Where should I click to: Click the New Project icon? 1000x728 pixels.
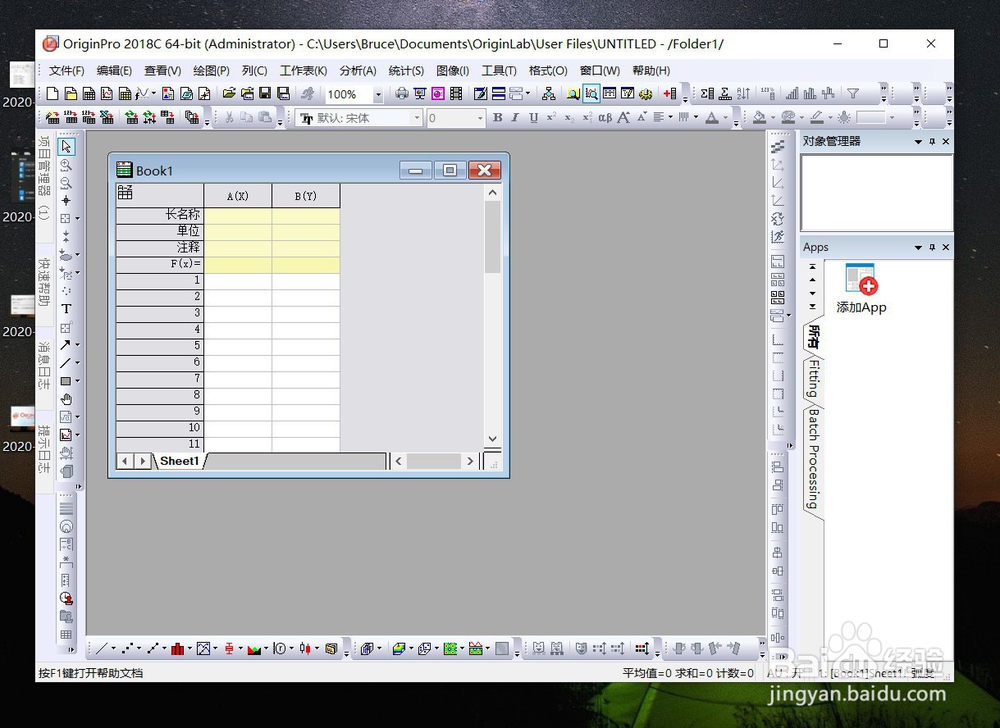point(53,94)
